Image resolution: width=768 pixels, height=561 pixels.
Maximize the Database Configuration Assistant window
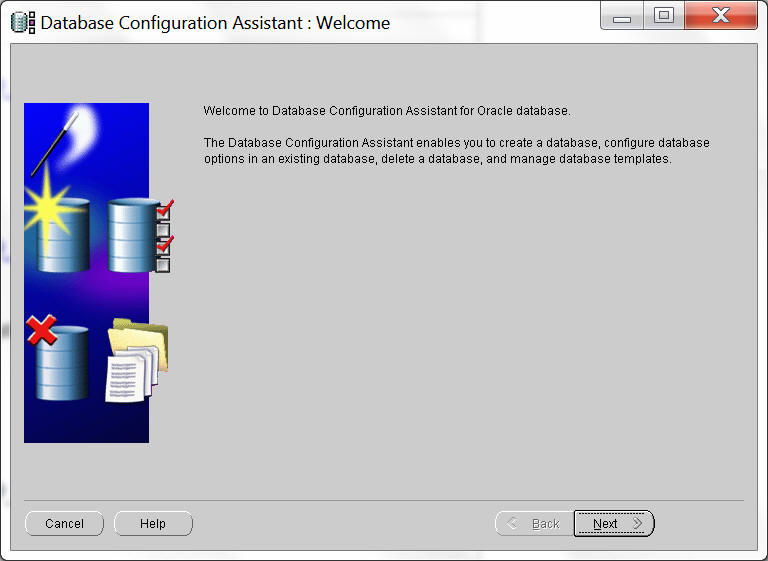[x=664, y=16]
